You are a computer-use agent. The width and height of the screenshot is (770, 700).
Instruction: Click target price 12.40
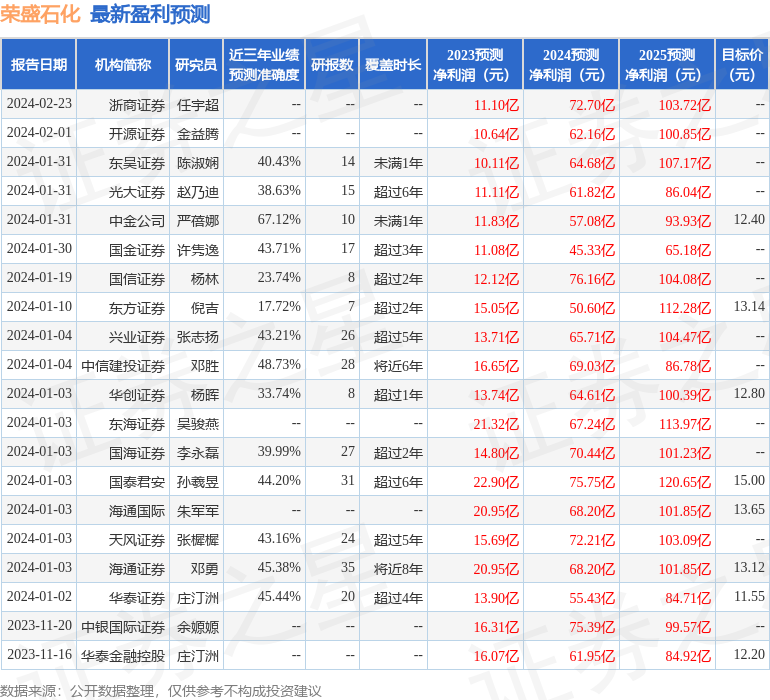pyautogui.click(x=749, y=220)
